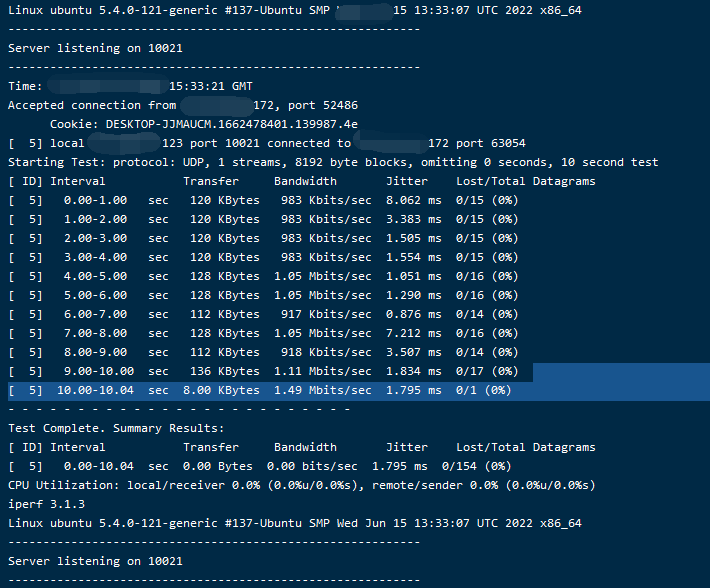Click the 'Starting Test: protocol: UDP' line

coord(333,162)
